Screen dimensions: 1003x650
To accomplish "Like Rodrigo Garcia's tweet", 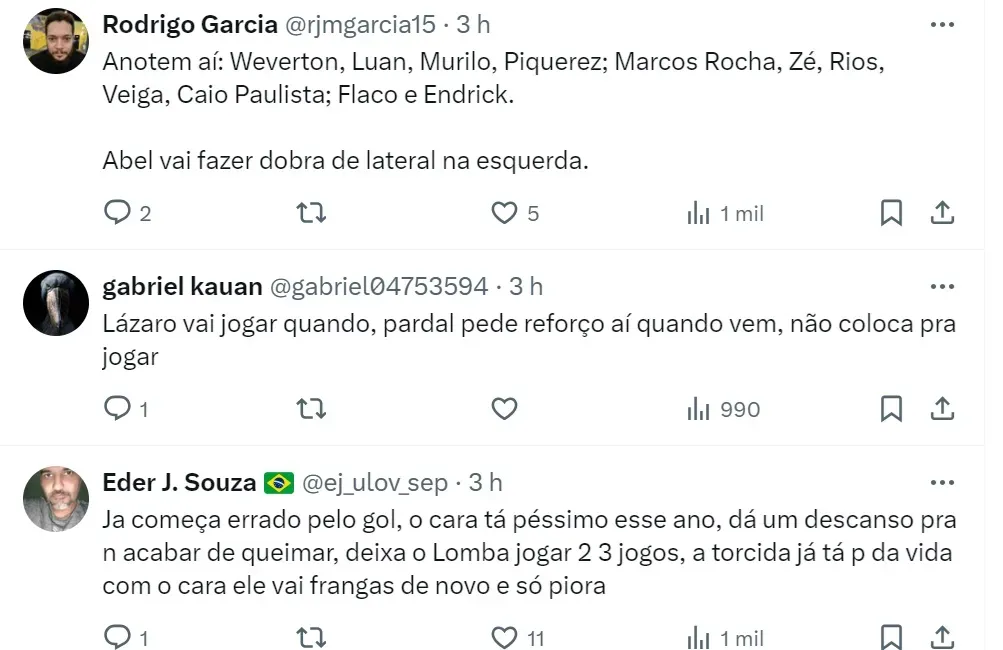I will click(x=505, y=213).
